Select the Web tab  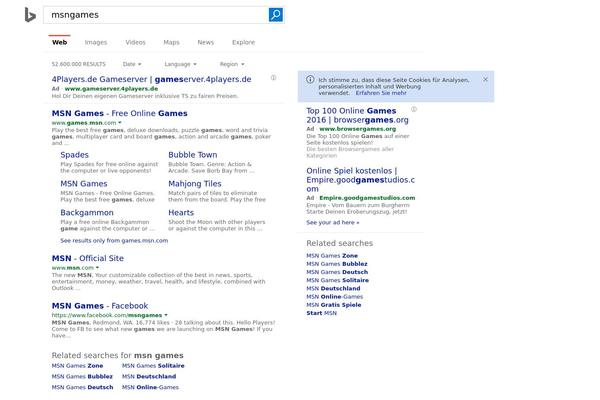coord(59,42)
